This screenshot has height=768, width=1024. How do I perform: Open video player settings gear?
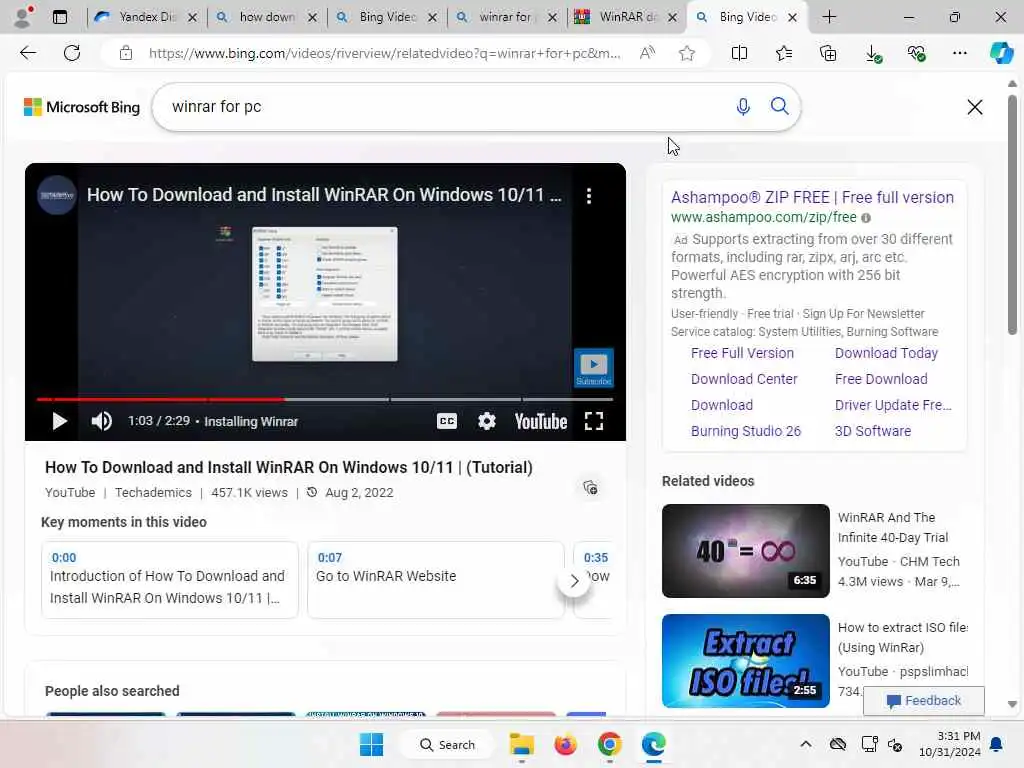[x=487, y=421]
